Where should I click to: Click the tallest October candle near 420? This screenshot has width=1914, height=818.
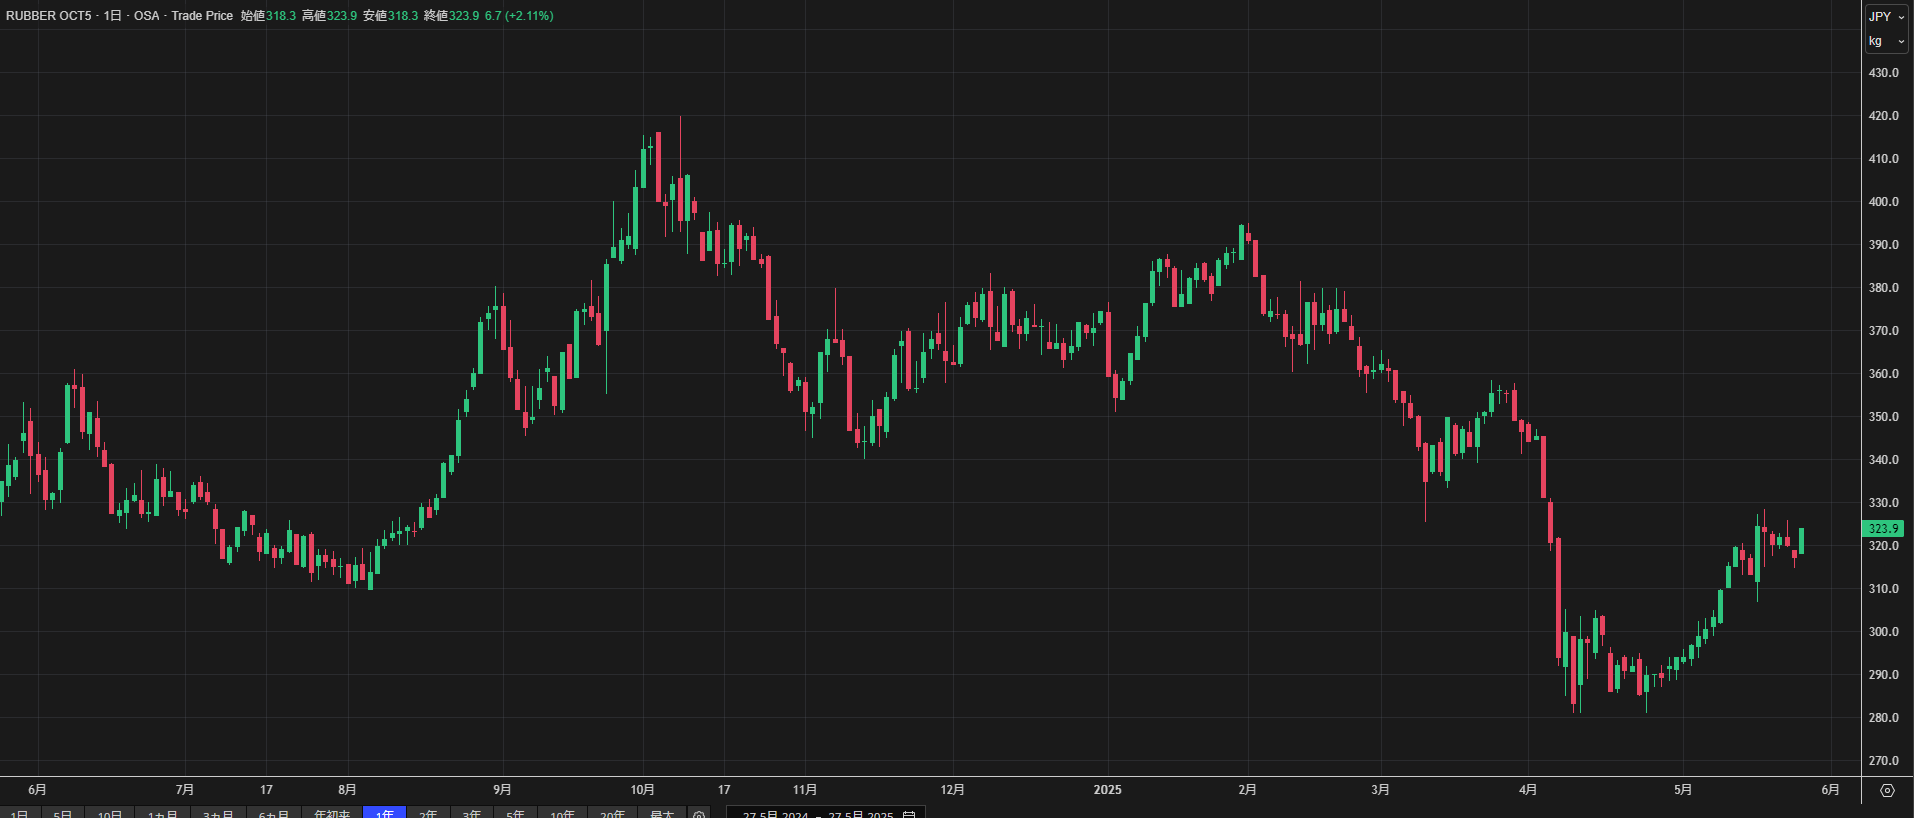click(680, 175)
